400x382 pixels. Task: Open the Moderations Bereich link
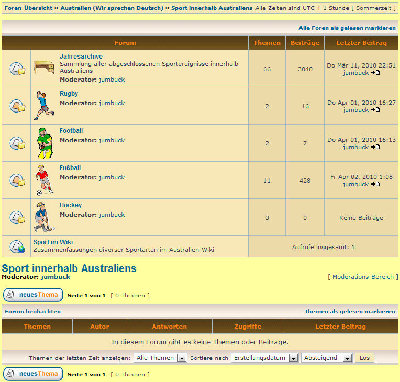363,277
